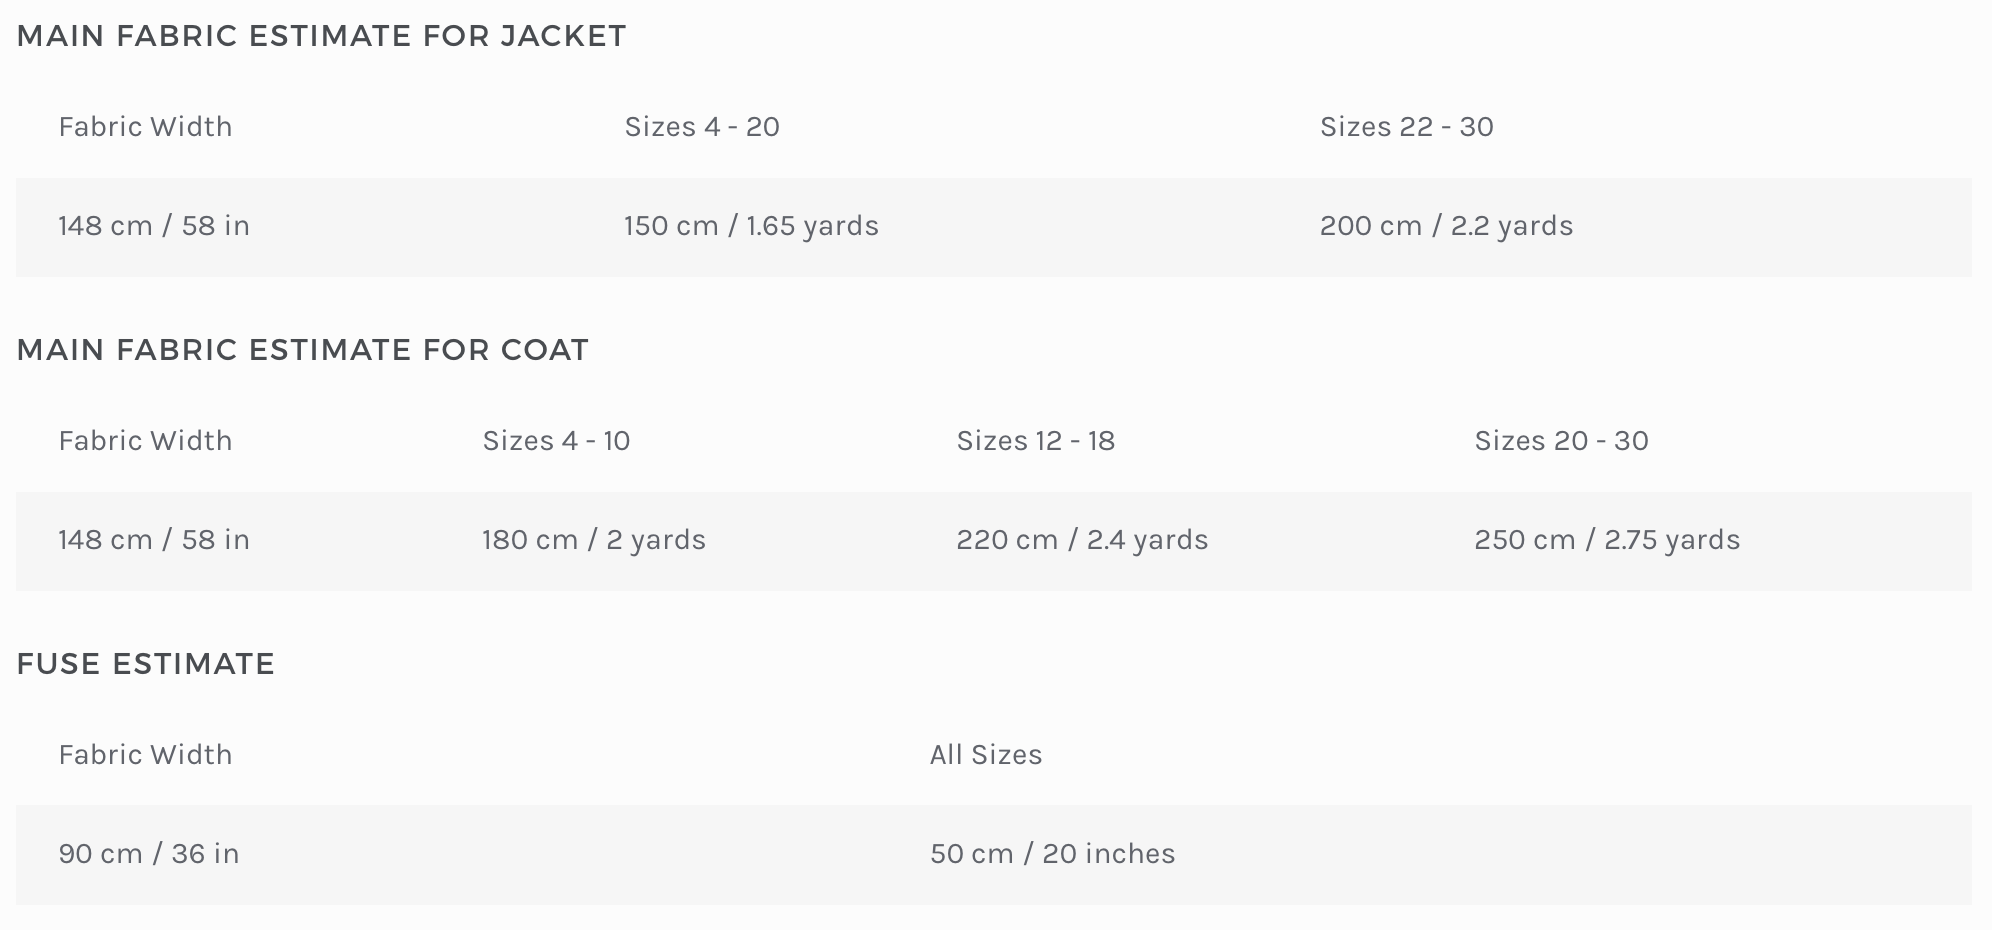Click the 220 cm / 2.4 yards cell
Image resolution: width=1992 pixels, height=930 pixels.
point(1082,540)
